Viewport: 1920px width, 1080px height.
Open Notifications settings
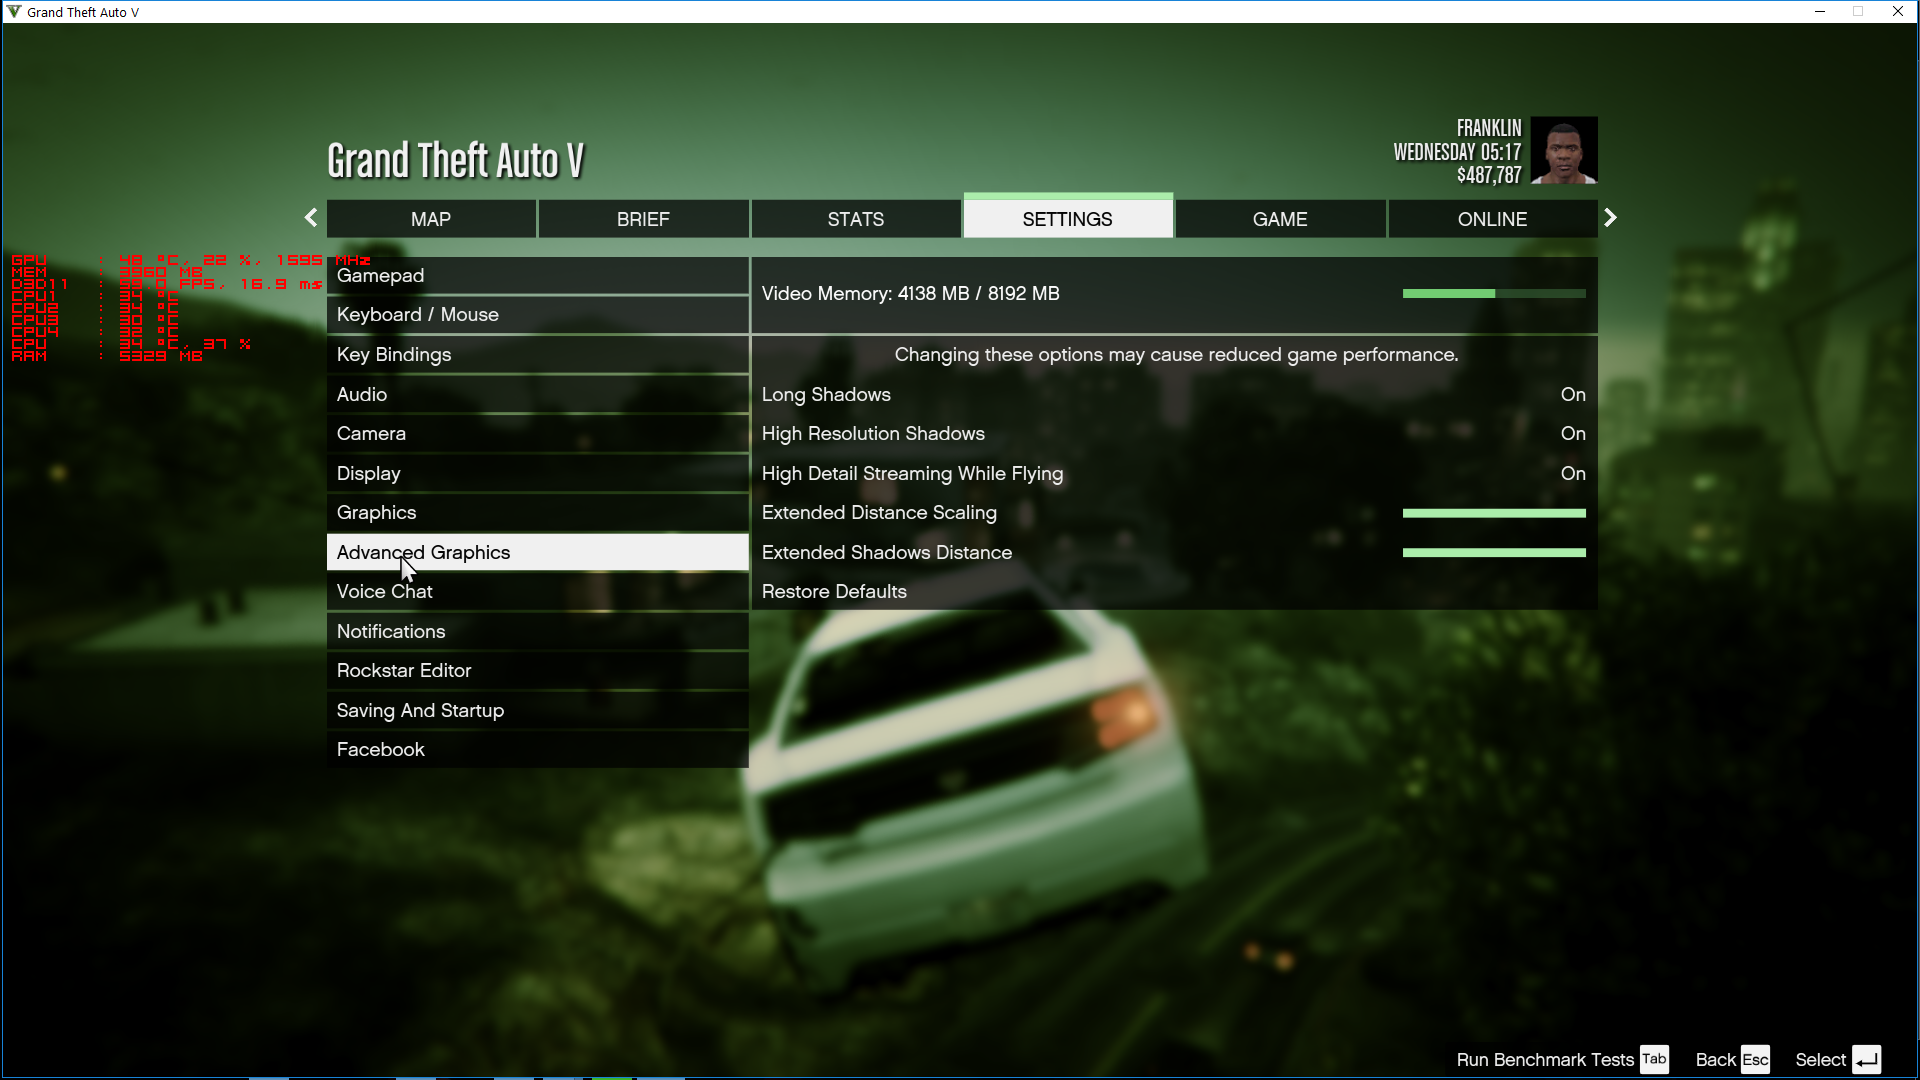point(538,631)
